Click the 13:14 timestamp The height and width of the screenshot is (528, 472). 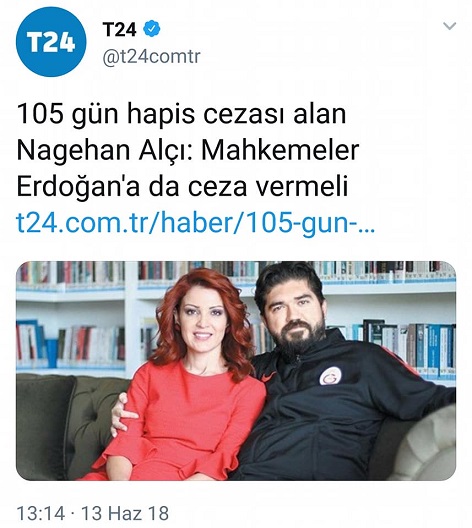click(40, 513)
